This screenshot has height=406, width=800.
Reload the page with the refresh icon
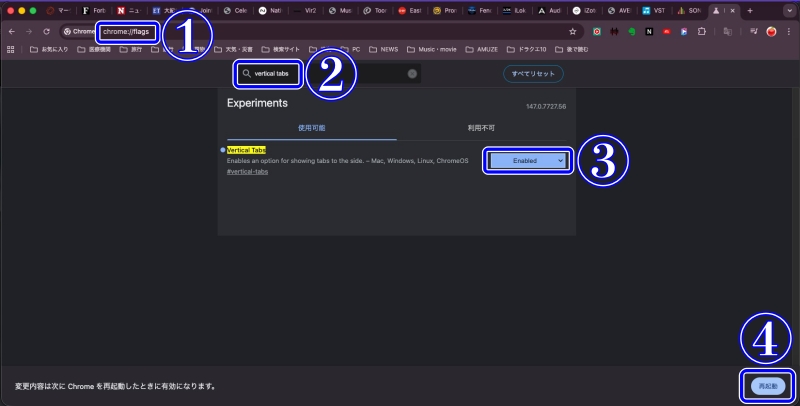coord(46,31)
